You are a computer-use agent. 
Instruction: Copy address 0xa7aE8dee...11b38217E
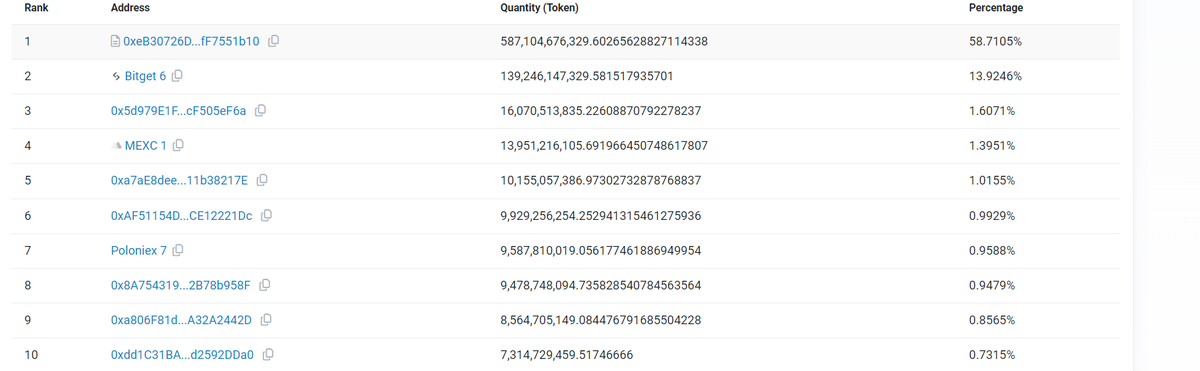(x=262, y=180)
